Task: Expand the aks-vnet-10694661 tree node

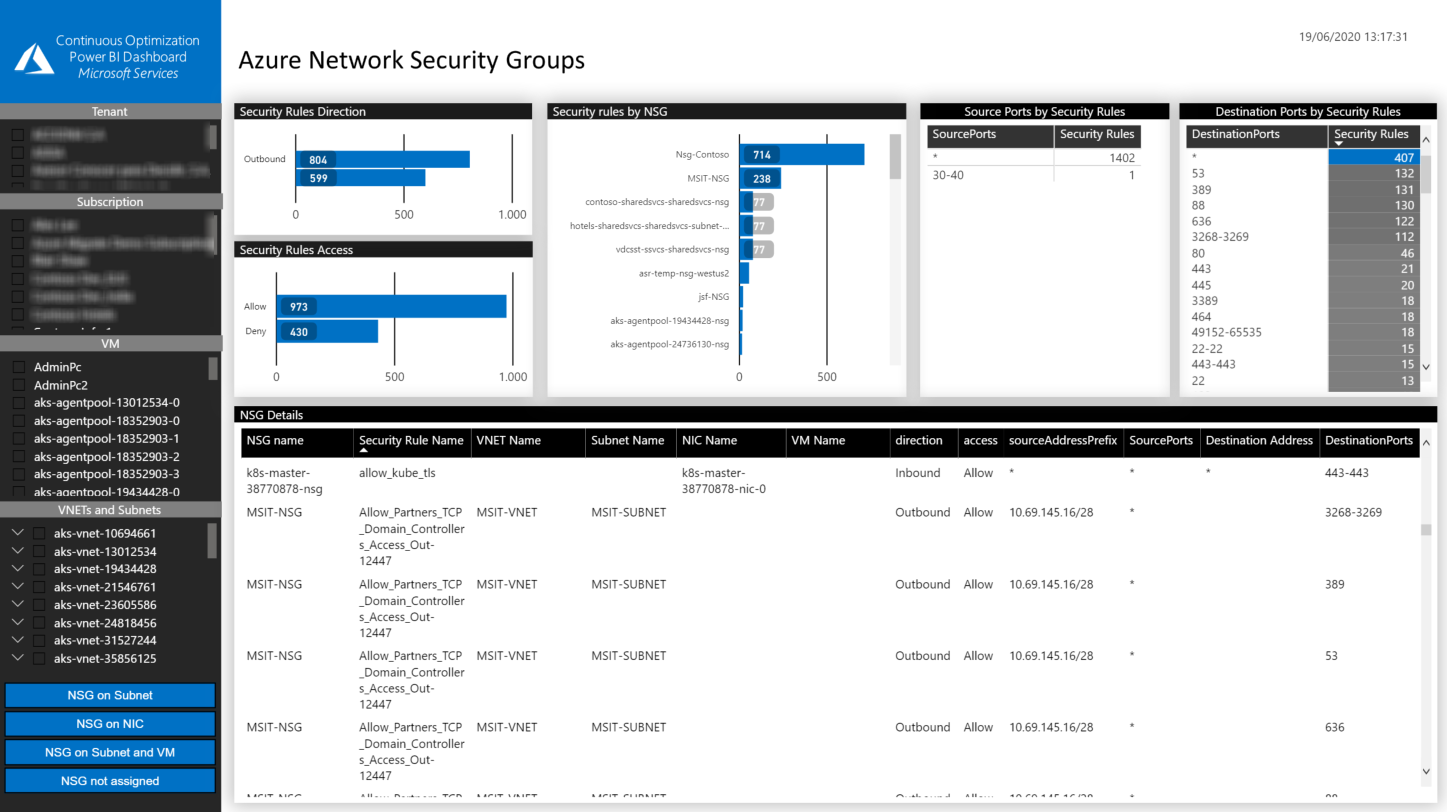Action: pyautogui.click(x=17, y=533)
